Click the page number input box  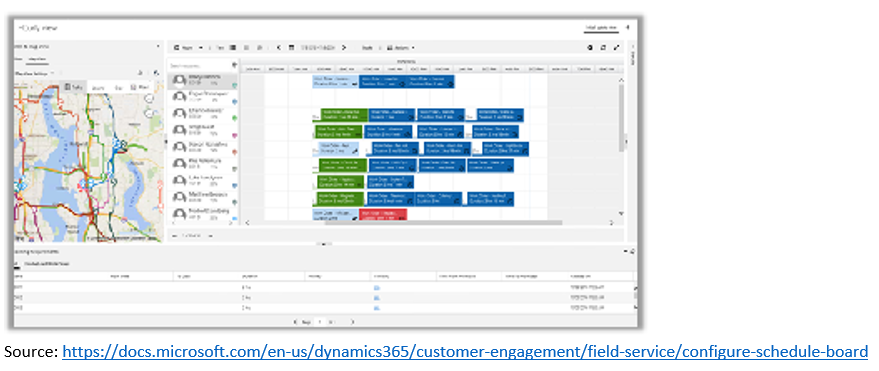pyautogui.click(x=321, y=322)
